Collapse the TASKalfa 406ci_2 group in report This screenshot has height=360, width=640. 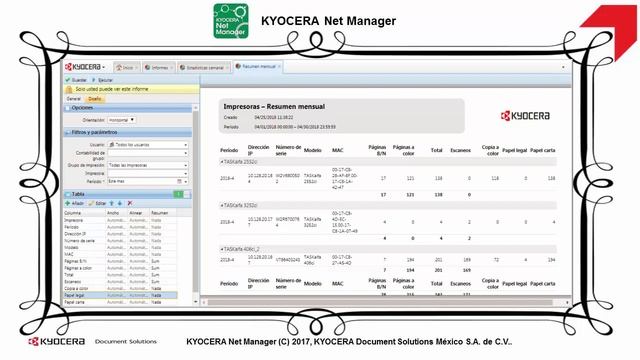pos(222,249)
